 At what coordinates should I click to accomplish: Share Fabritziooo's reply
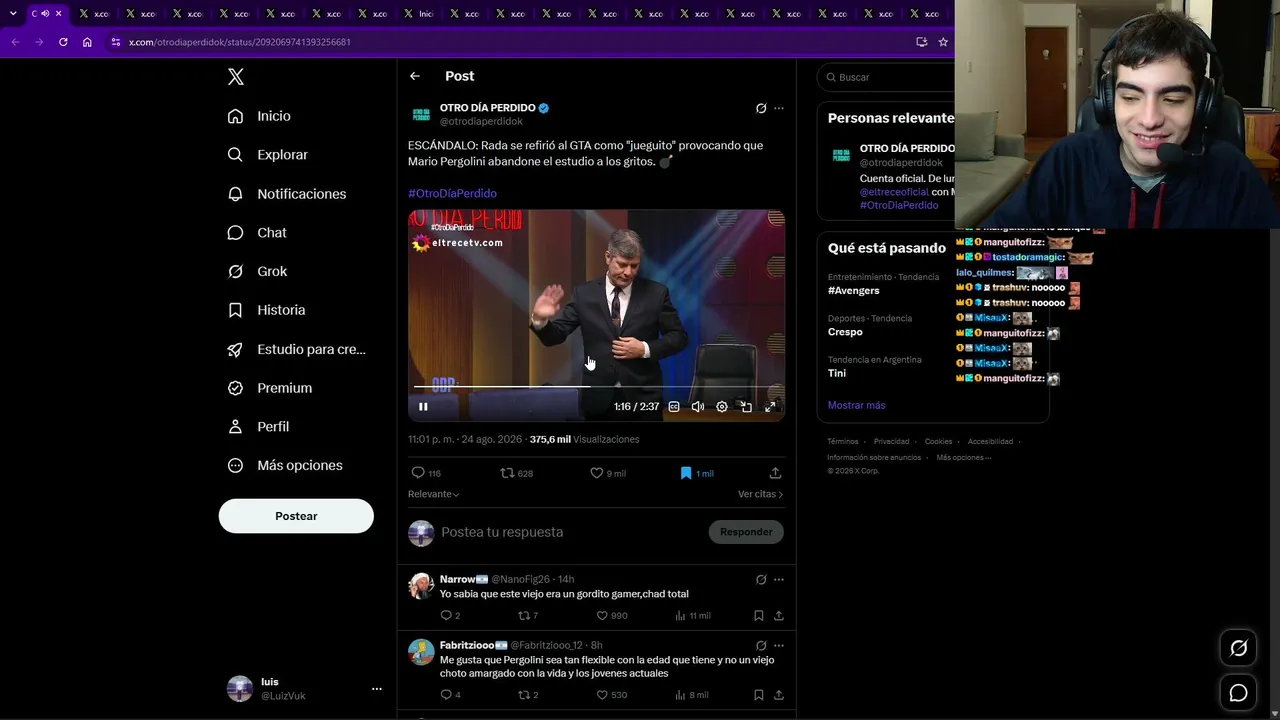pos(778,695)
